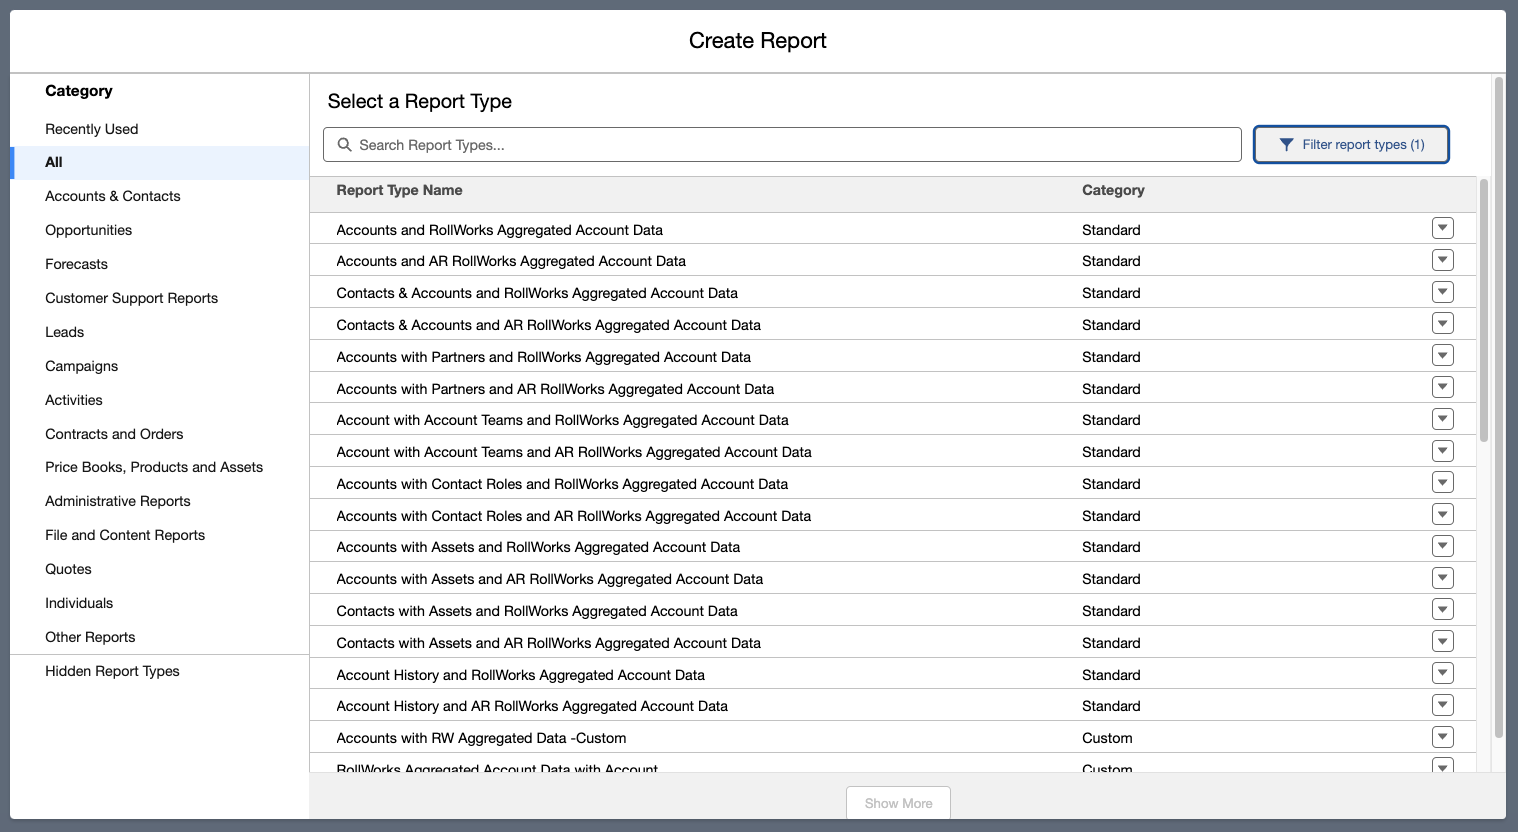Choose the Opportunities category
Image resolution: width=1518 pixels, height=832 pixels.
[x=89, y=230]
